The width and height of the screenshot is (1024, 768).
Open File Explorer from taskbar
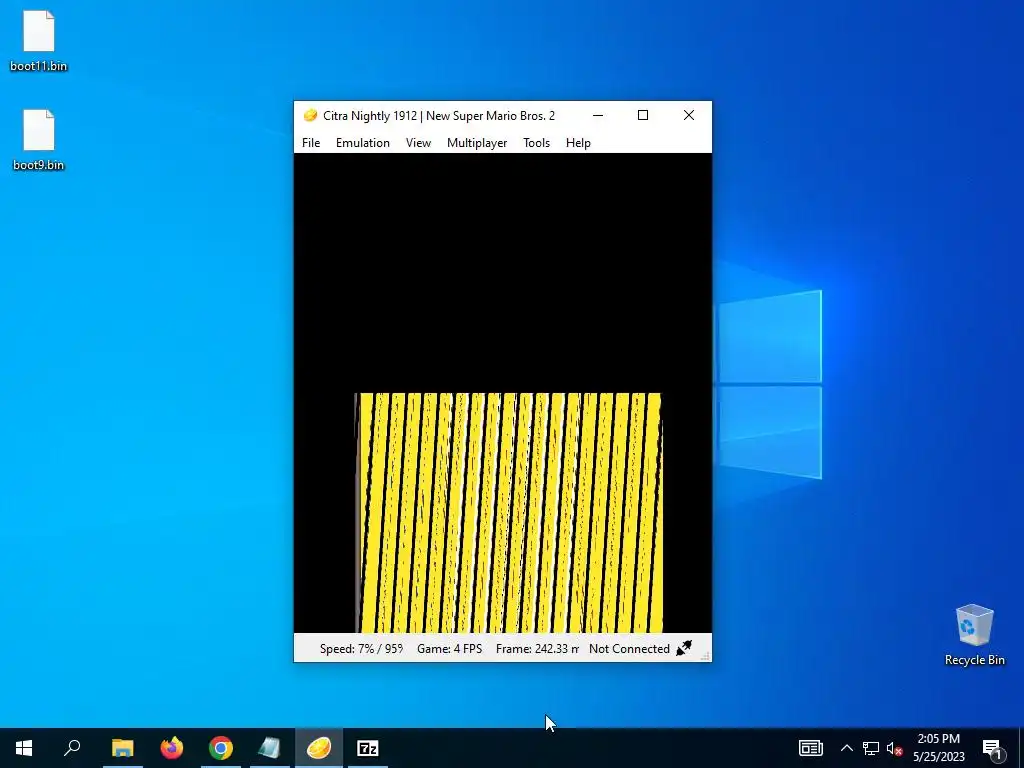click(122, 748)
